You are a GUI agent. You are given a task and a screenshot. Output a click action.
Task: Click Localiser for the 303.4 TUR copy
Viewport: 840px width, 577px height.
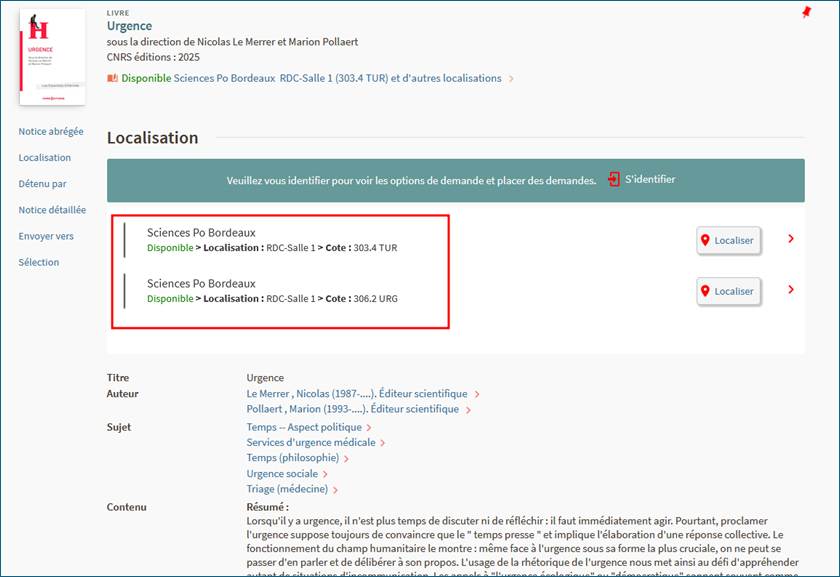coord(727,240)
